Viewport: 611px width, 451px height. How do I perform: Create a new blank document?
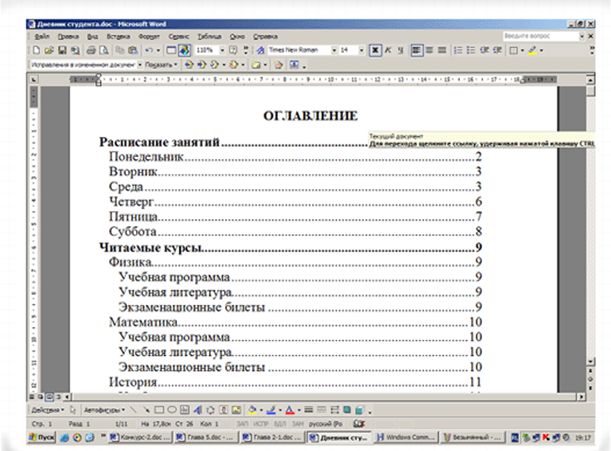click(36, 50)
